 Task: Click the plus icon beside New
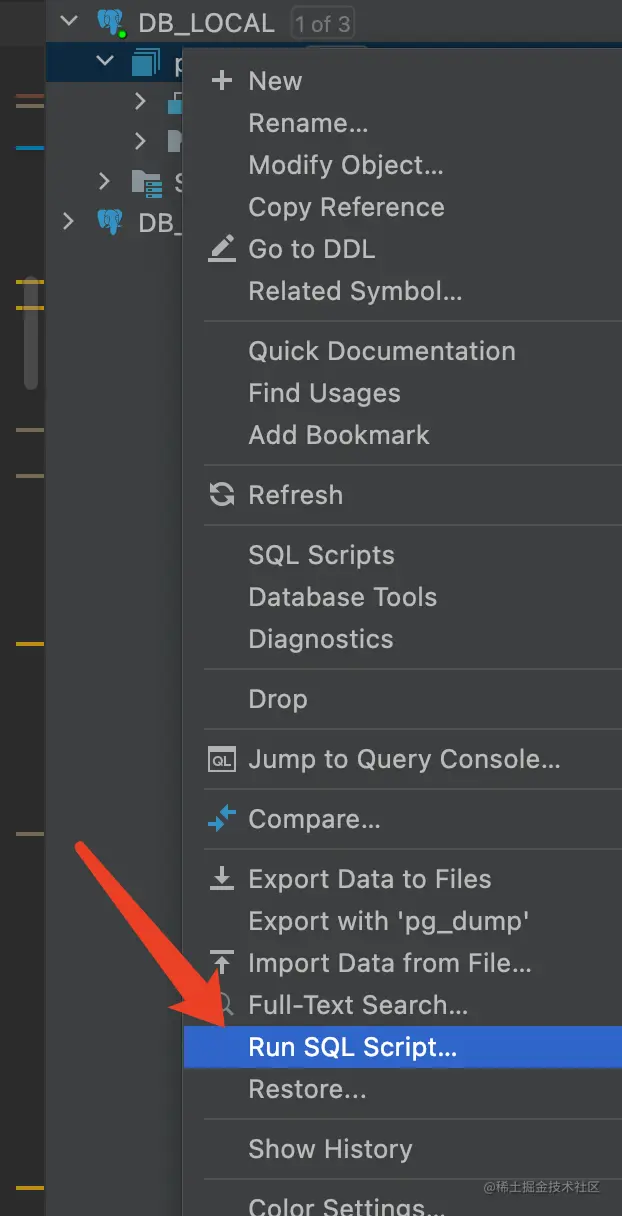tap(221, 81)
